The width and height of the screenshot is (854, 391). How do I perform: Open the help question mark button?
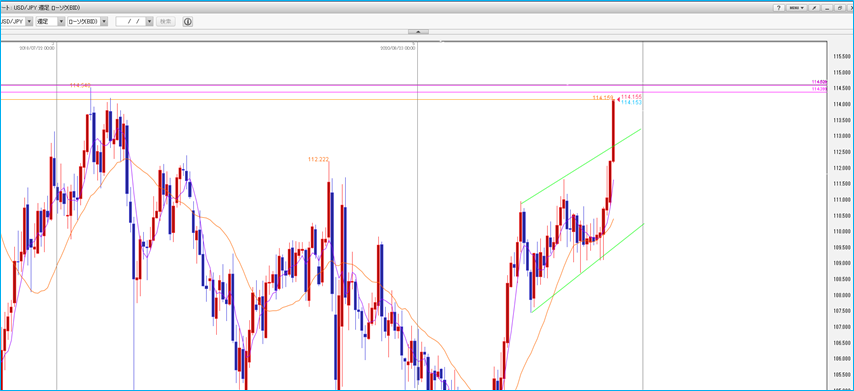pyautogui.click(x=779, y=8)
